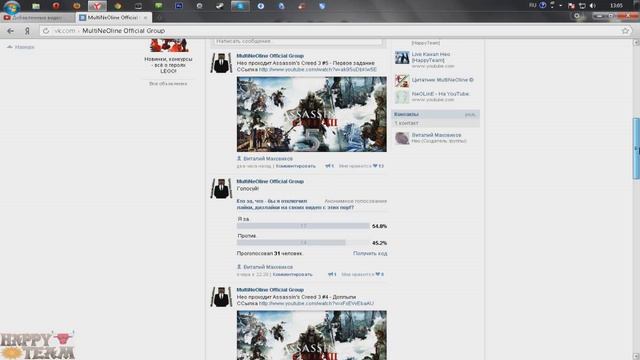Share the #5 post with the megaphone icon
The height and width of the screenshot is (360, 640).
329,166
